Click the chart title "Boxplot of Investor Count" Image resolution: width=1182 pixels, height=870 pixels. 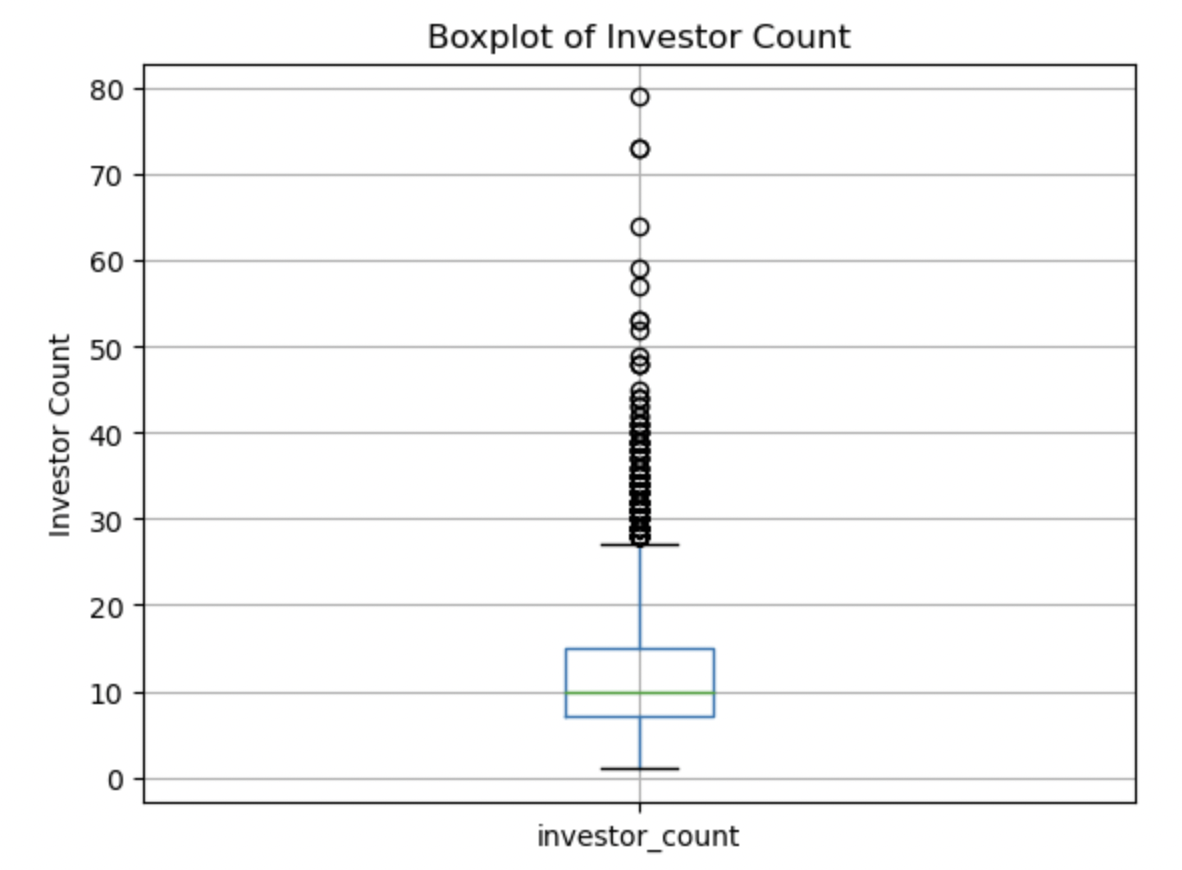click(x=638, y=37)
